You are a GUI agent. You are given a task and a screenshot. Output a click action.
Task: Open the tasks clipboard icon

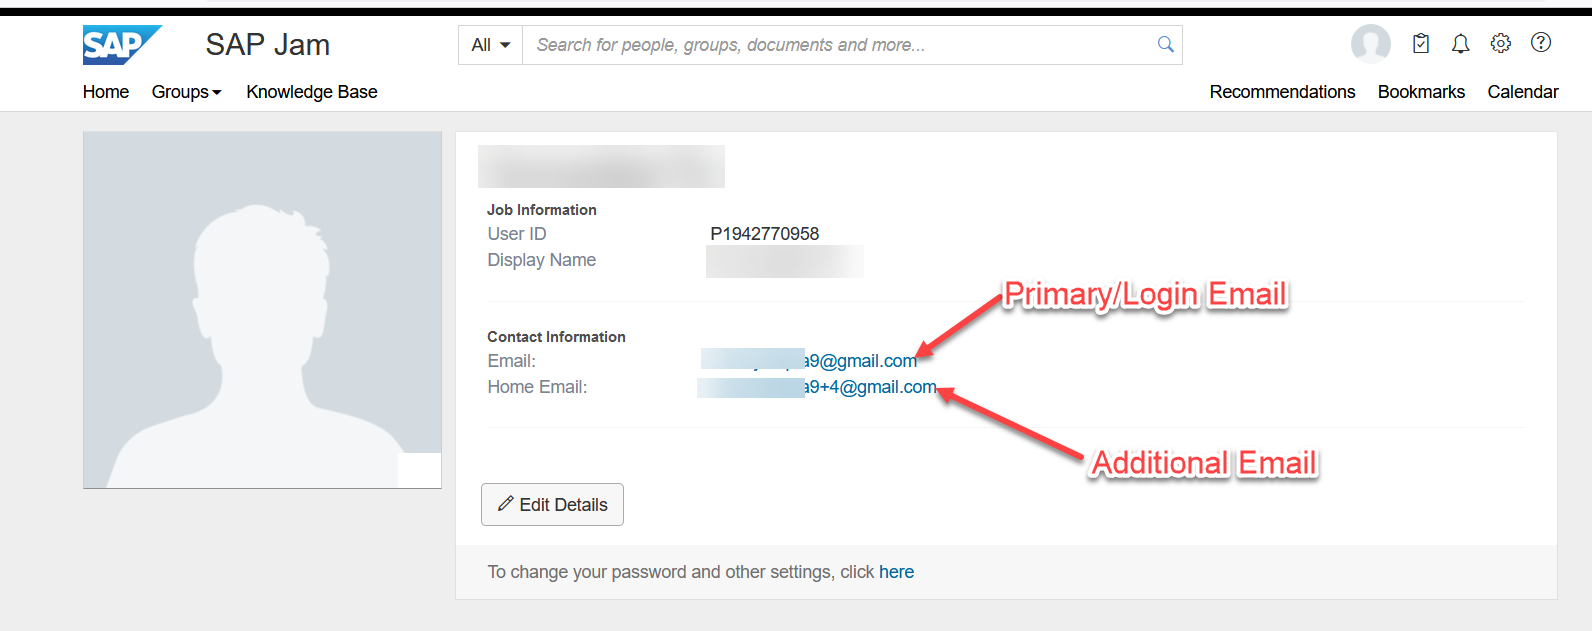[1421, 43]
